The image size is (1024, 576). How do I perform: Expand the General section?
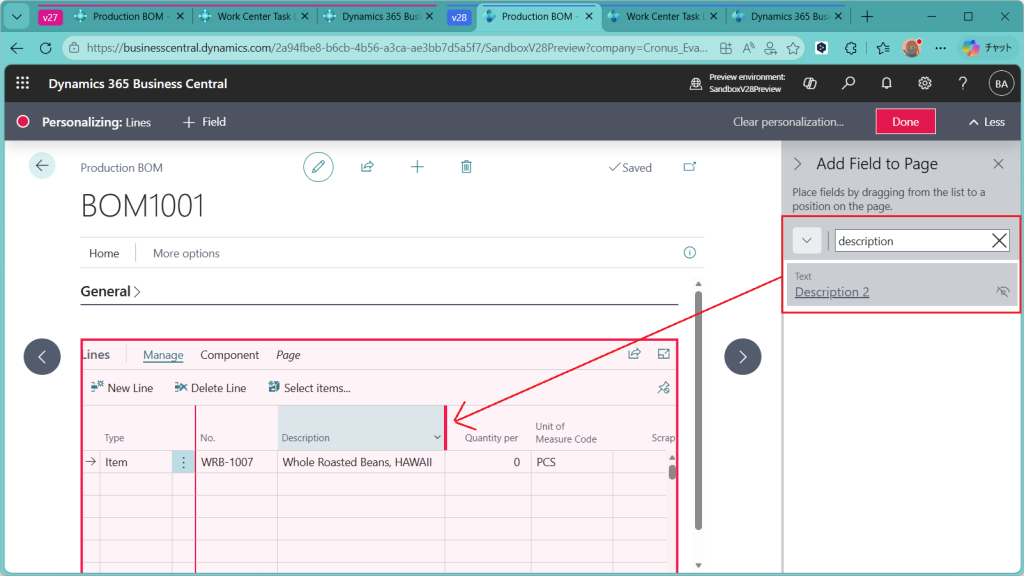(110, 291)
